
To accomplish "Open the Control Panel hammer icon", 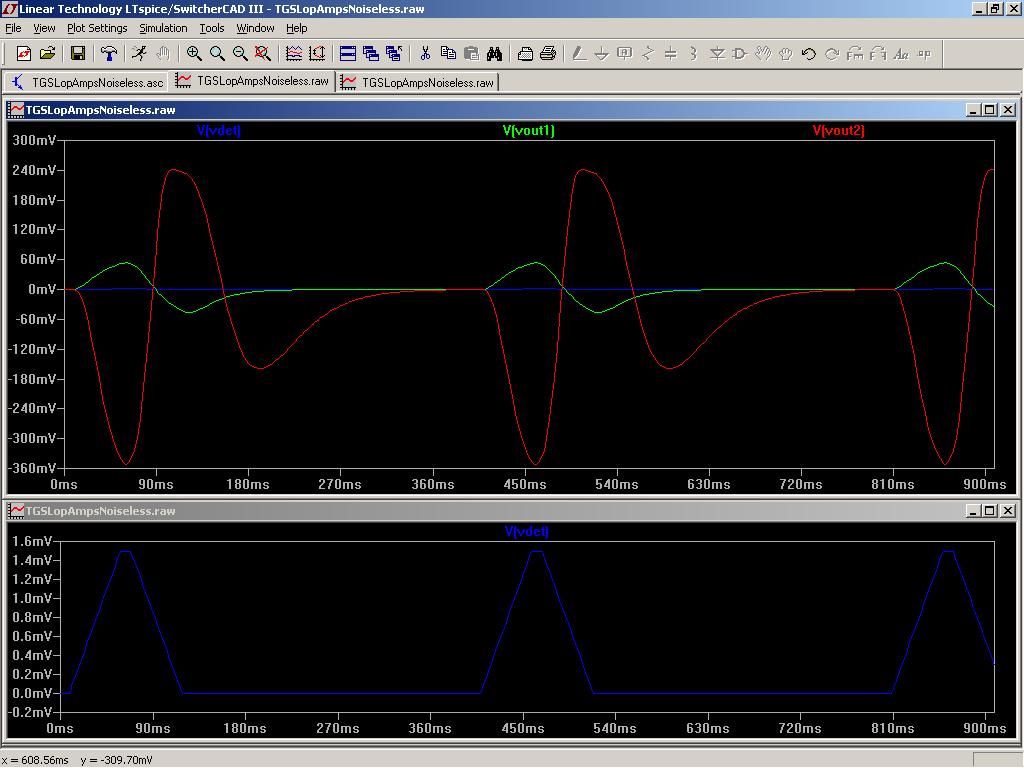I will pyautogui.click(x=109, y=54).
